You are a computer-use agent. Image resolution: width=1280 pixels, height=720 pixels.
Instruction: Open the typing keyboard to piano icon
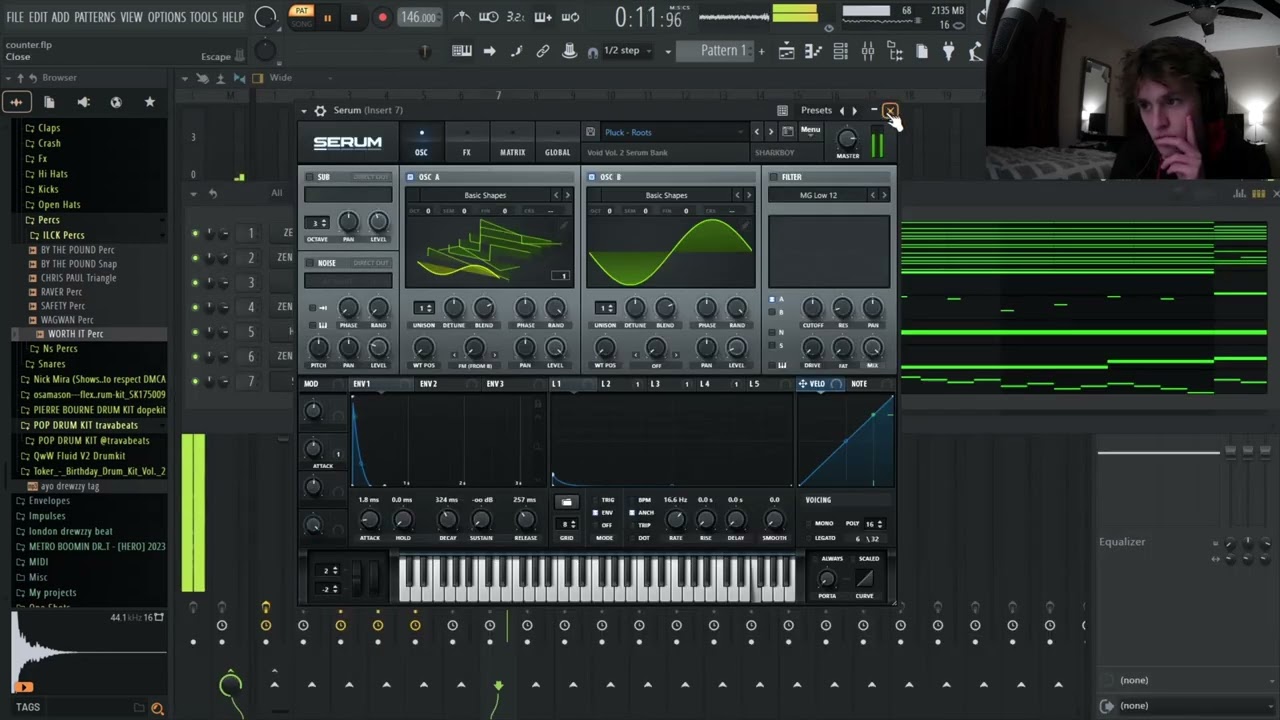click(462, 51)
